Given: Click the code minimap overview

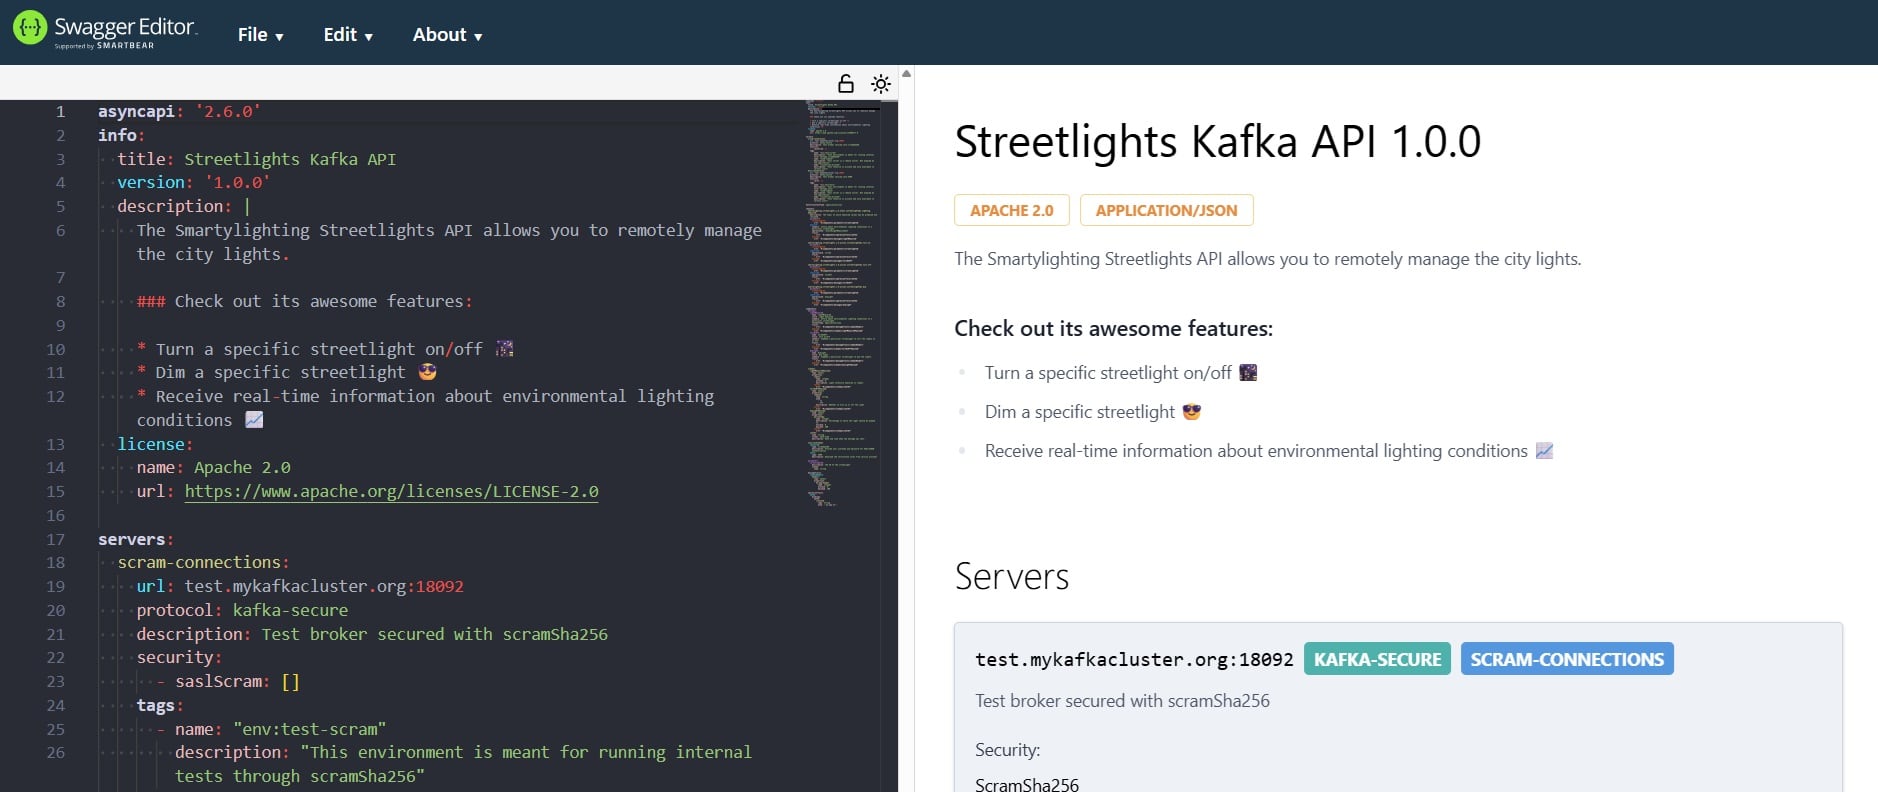Looking at the screenshot, I should (842, 300).
